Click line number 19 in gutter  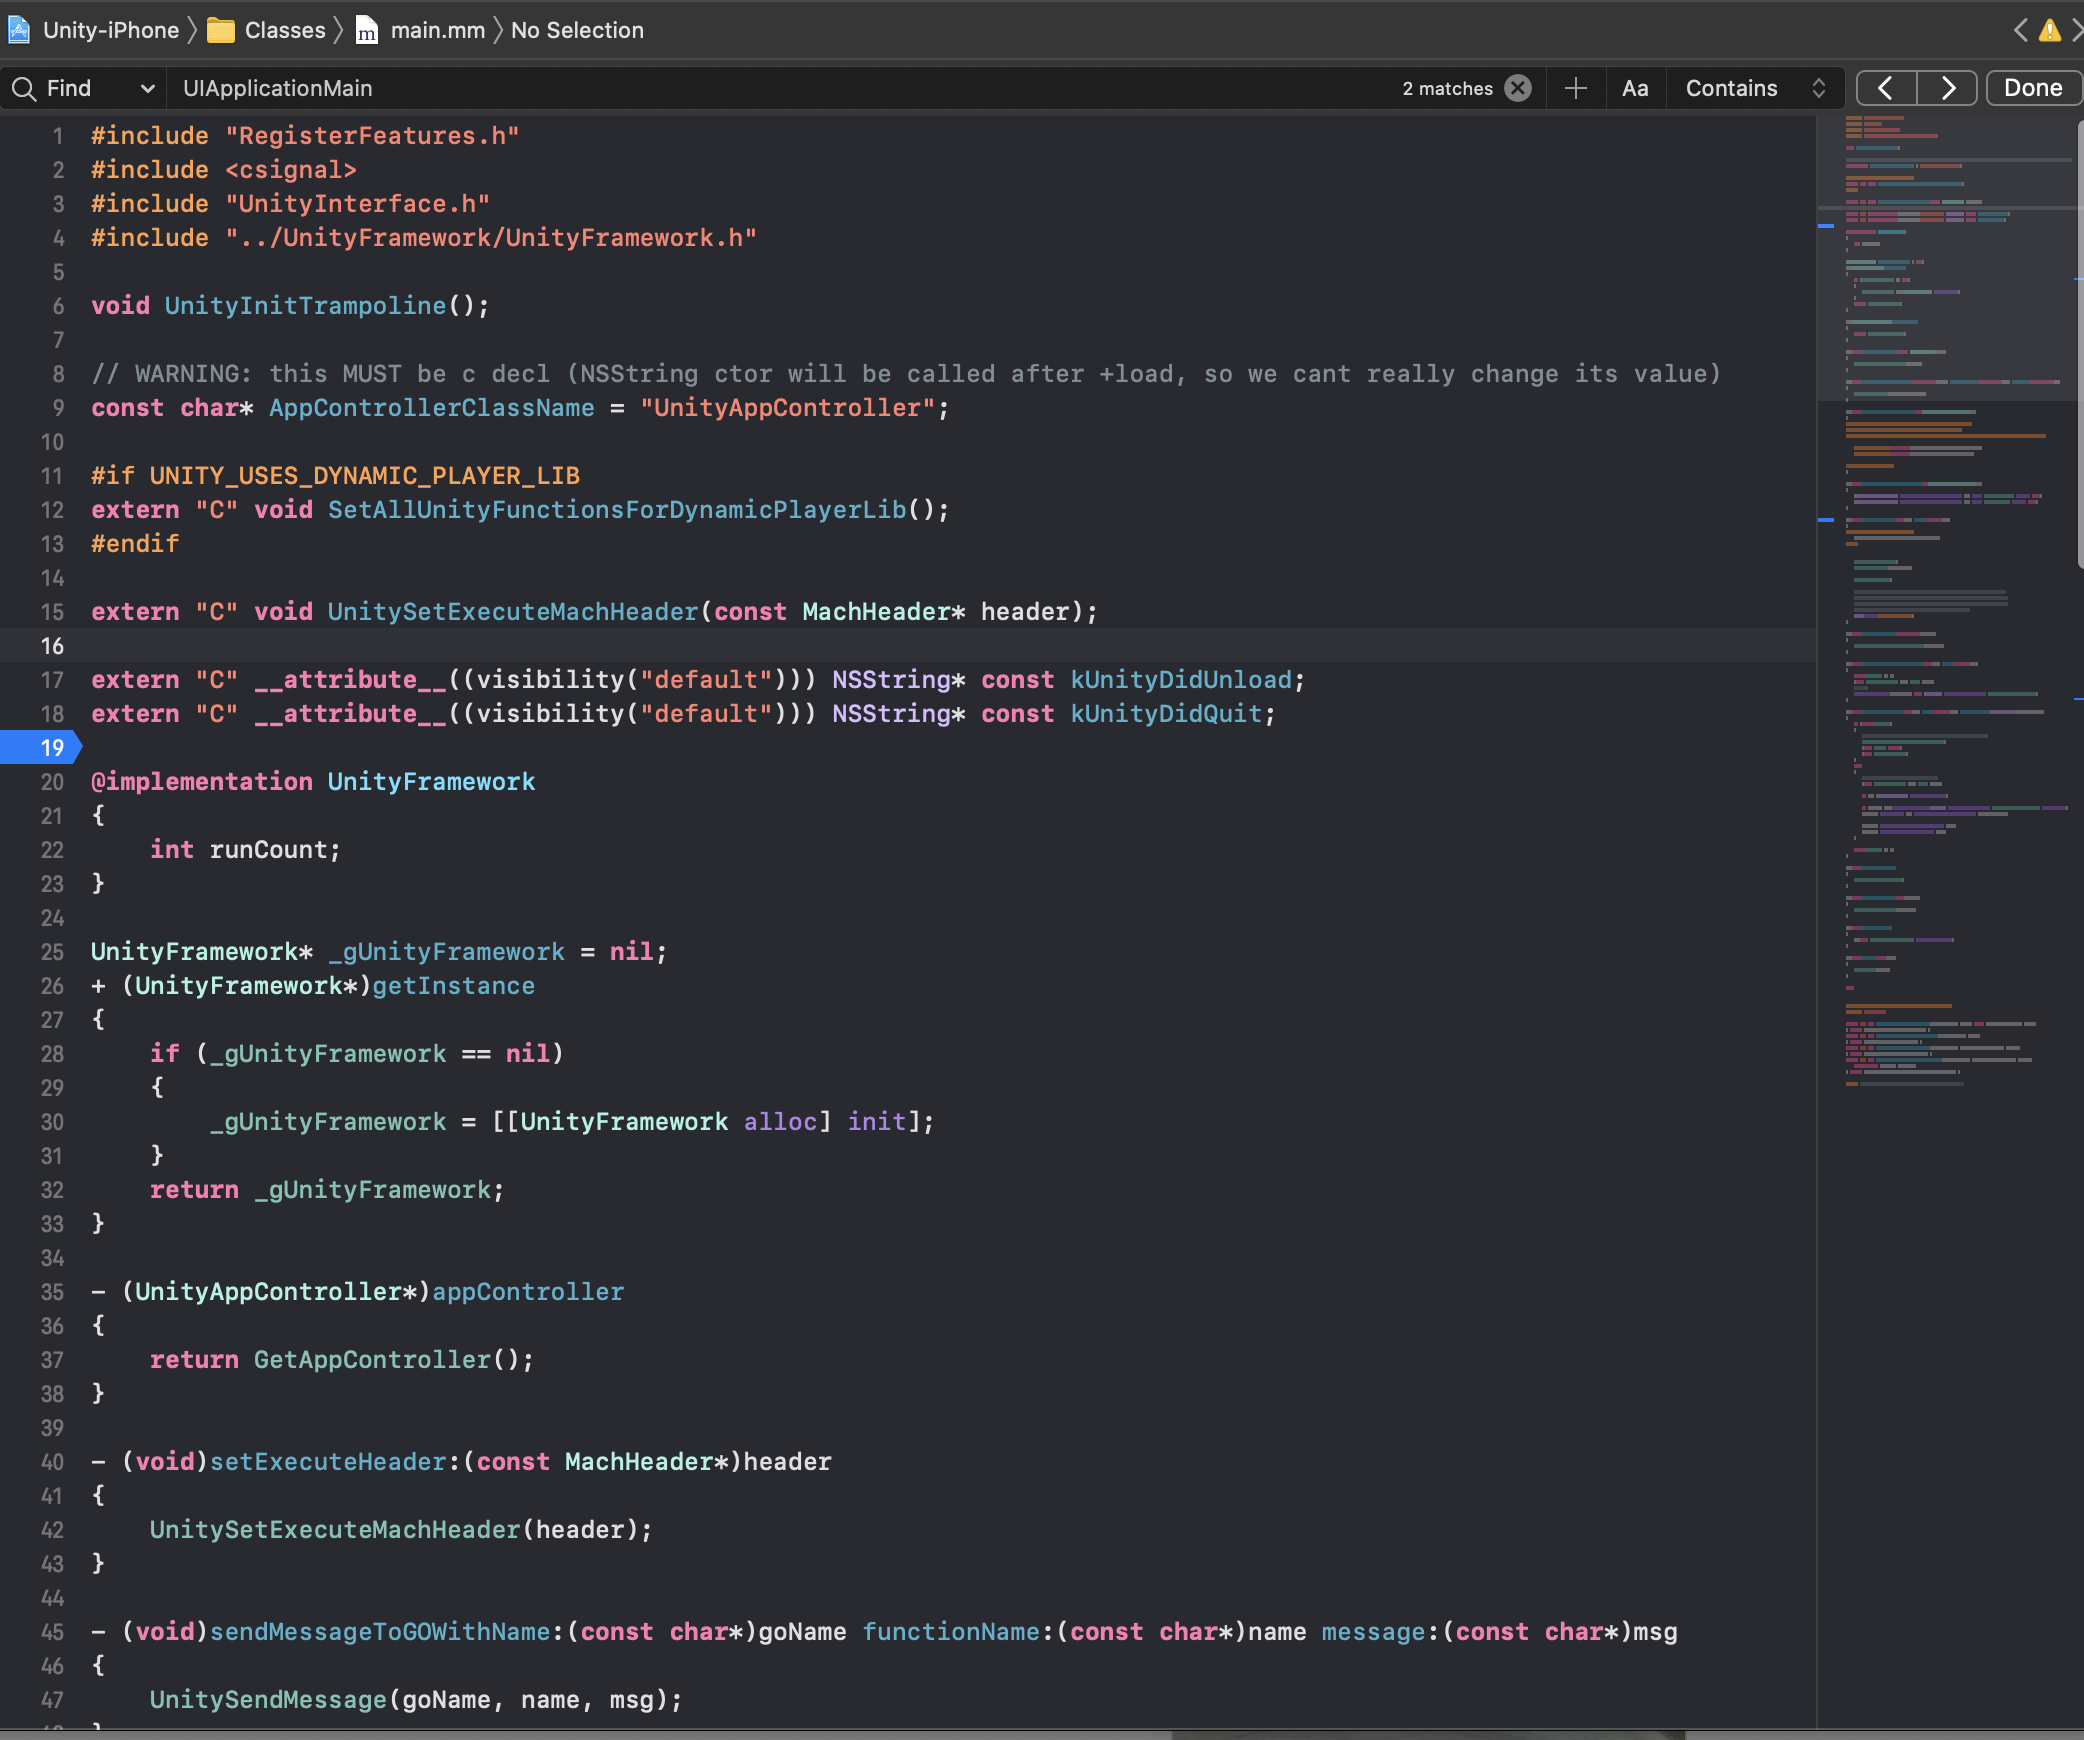coord(52,748)
